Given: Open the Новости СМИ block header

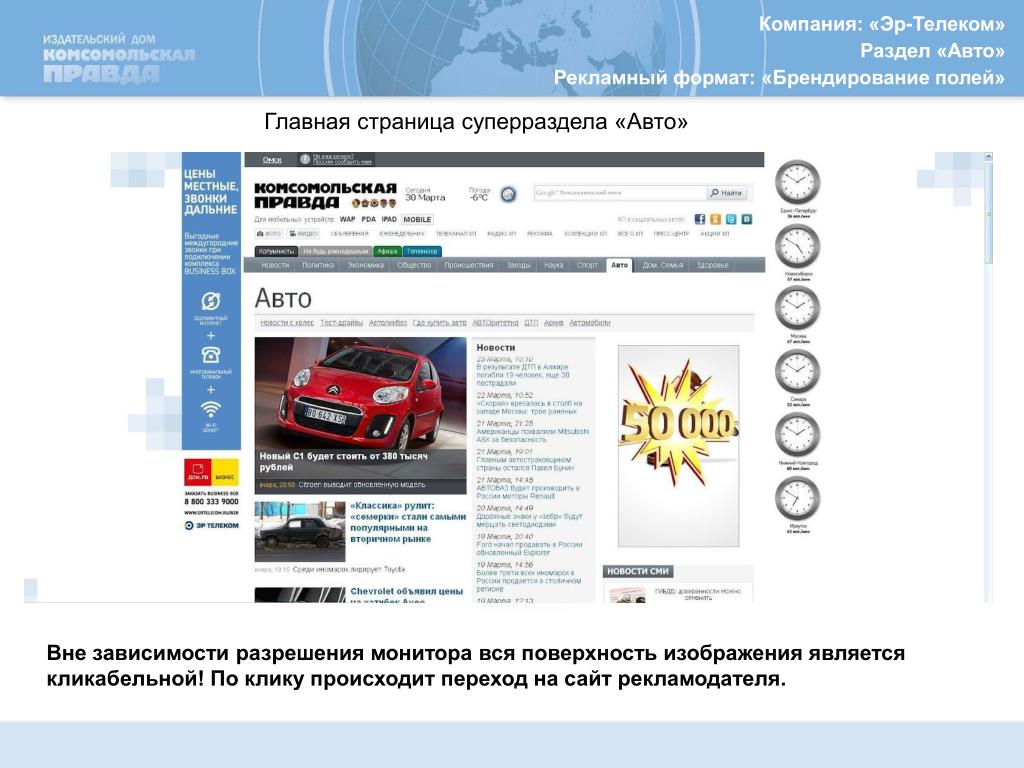Looking at the screenshot, I should coord(638,571).
